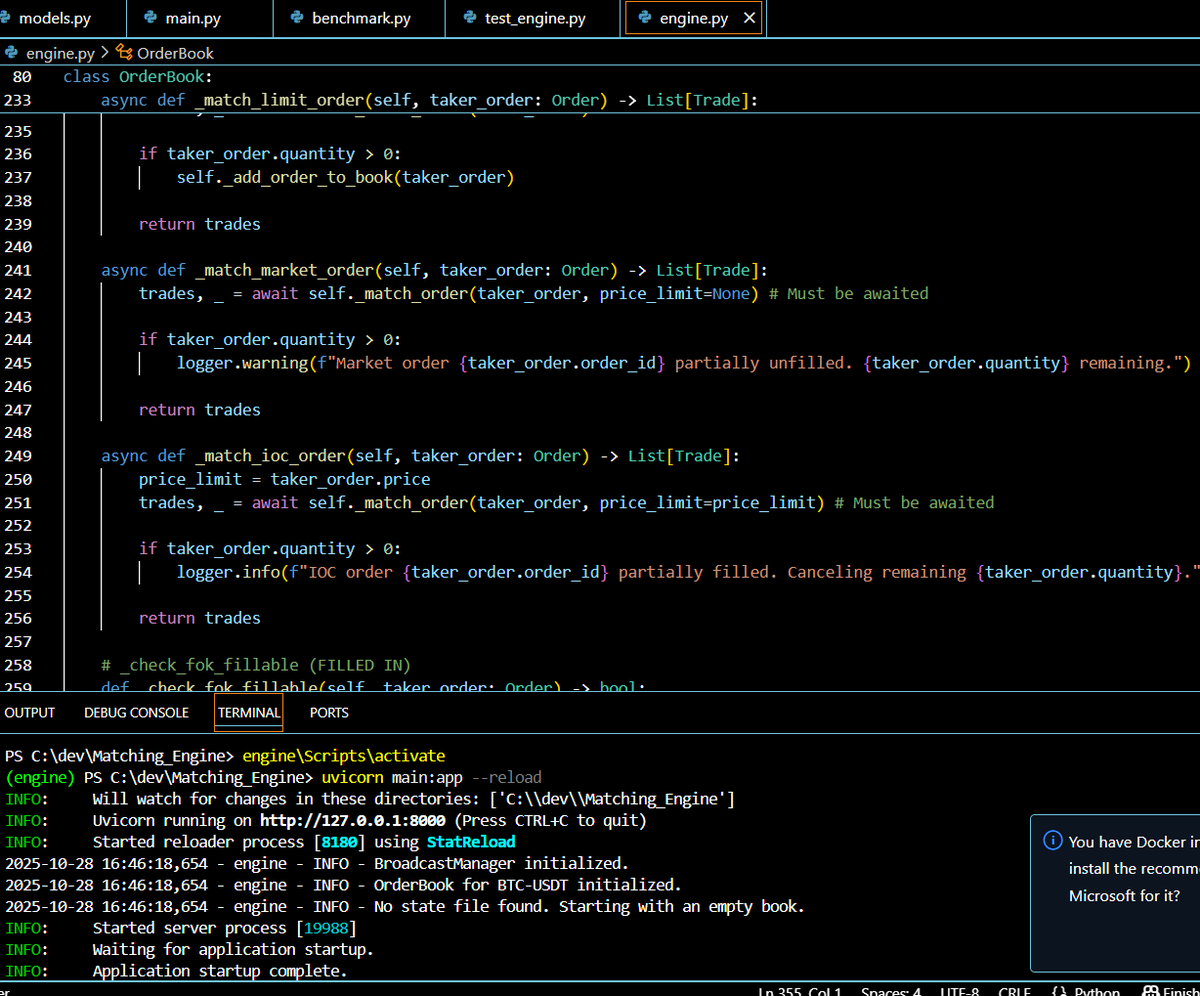Viewport: 1200px width, 996px height.
Task: Click the Python icon on test_engine.py tab
Action: tap(469, 19)
